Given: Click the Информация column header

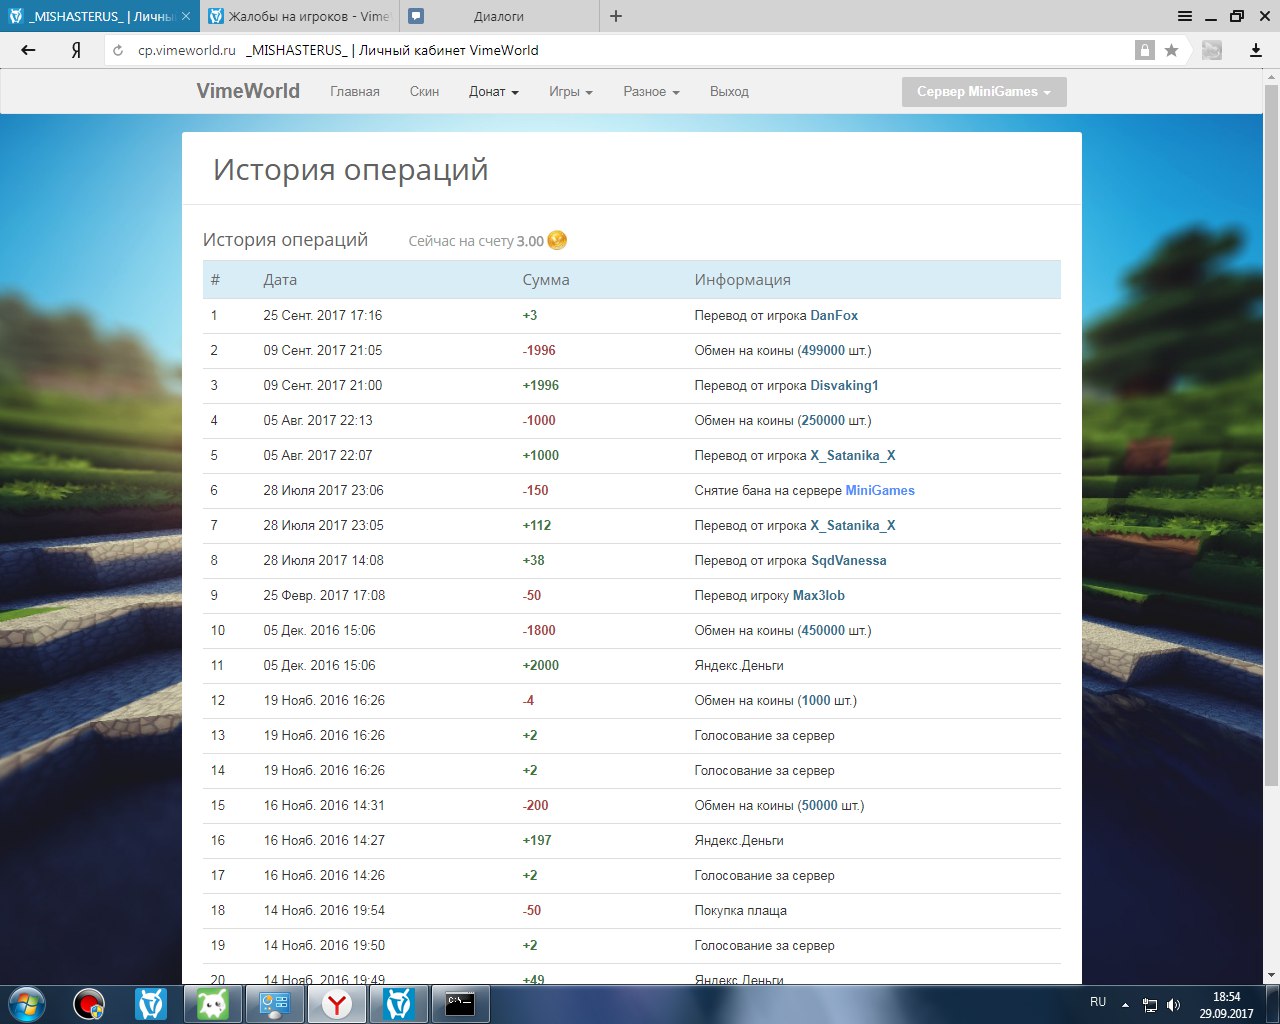Looking at the screenshot, I should coord(743,280).
